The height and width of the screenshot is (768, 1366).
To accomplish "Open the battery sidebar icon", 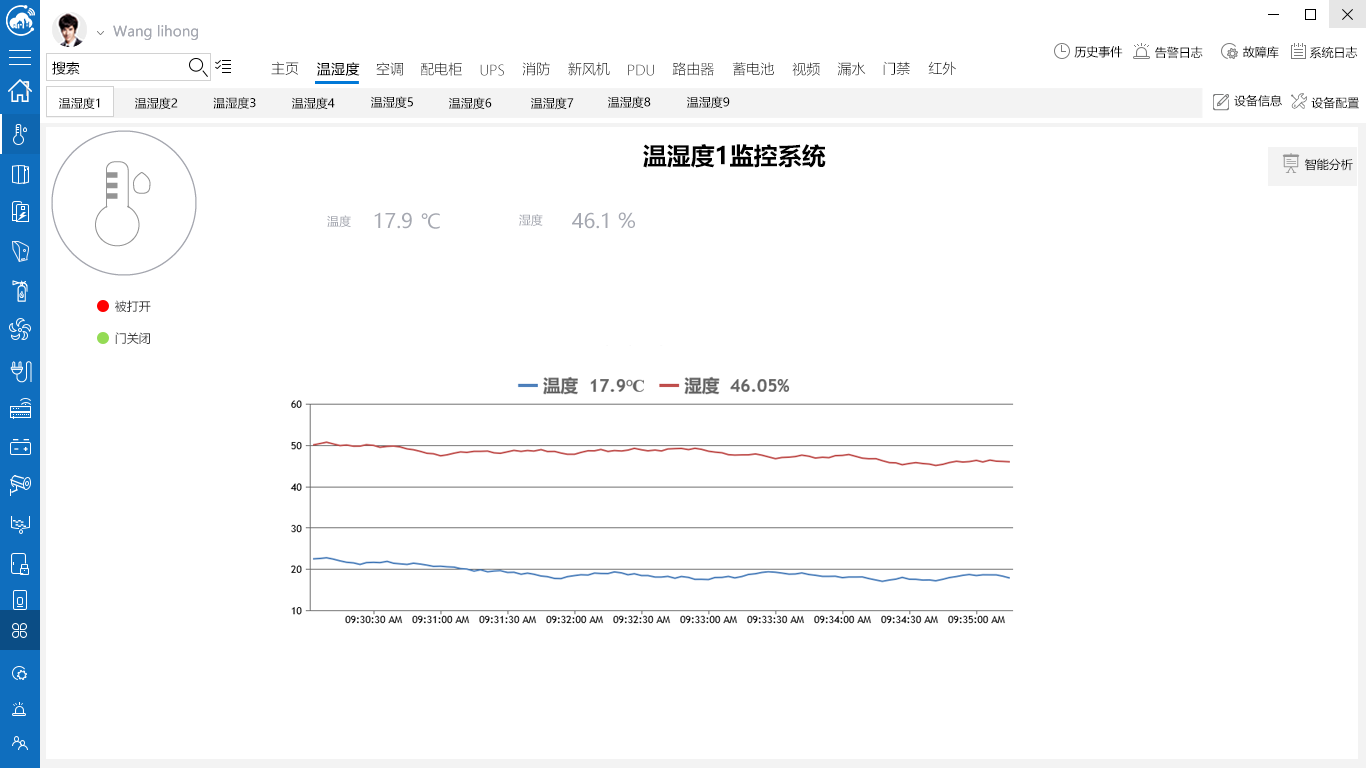I will pyautogui.click(x=20, y=447).
